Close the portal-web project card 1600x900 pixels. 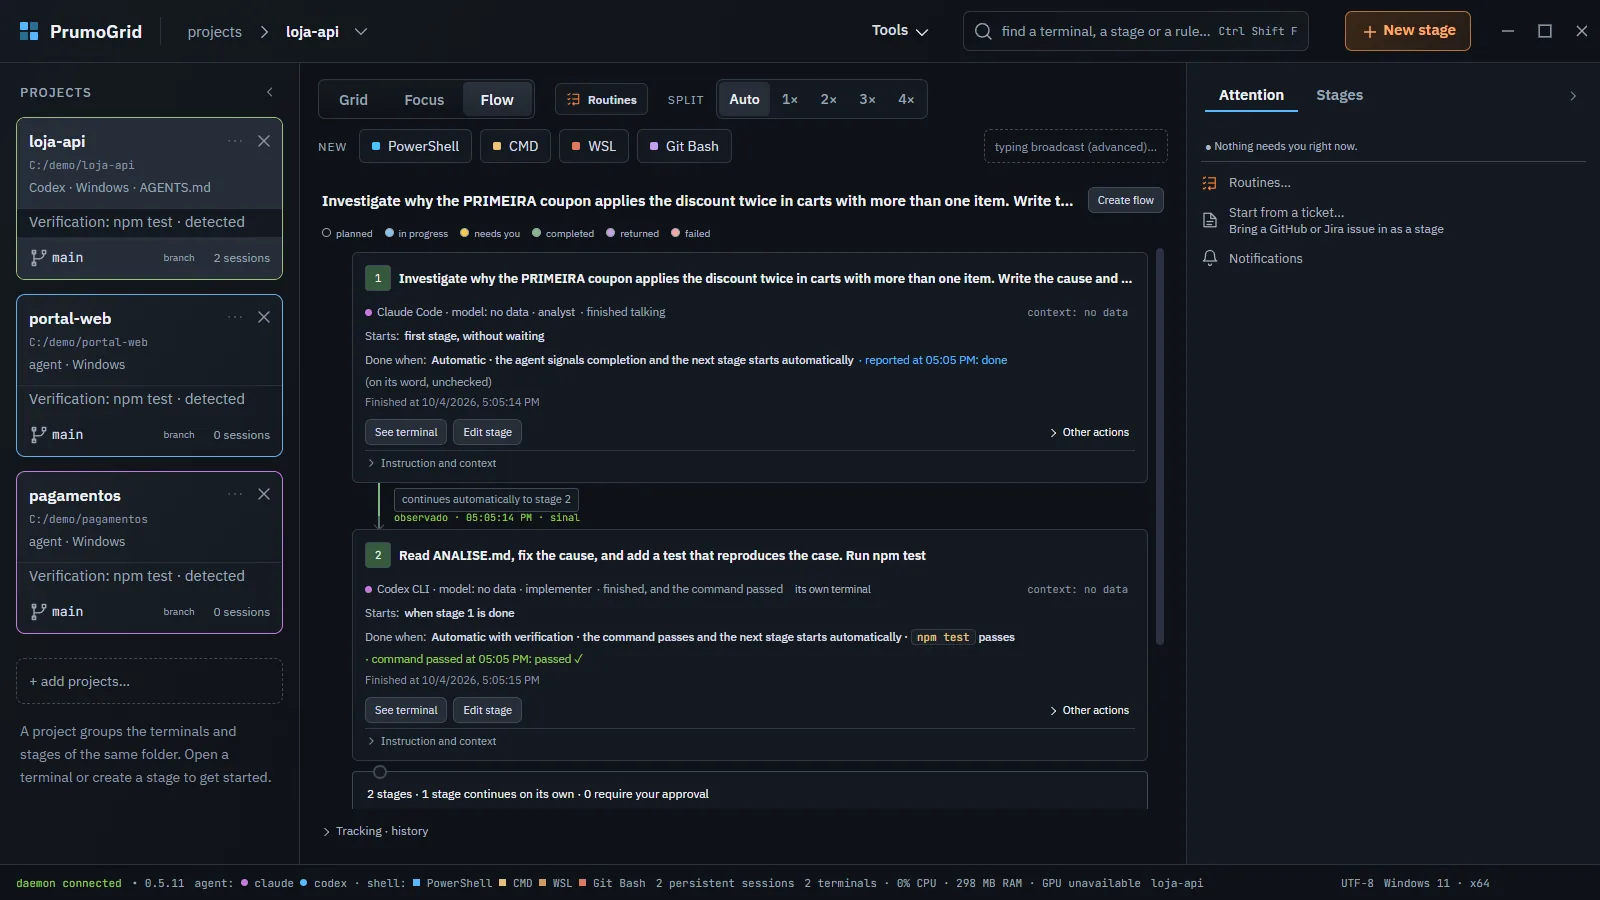pyautogui.click(x=264, y=317)
